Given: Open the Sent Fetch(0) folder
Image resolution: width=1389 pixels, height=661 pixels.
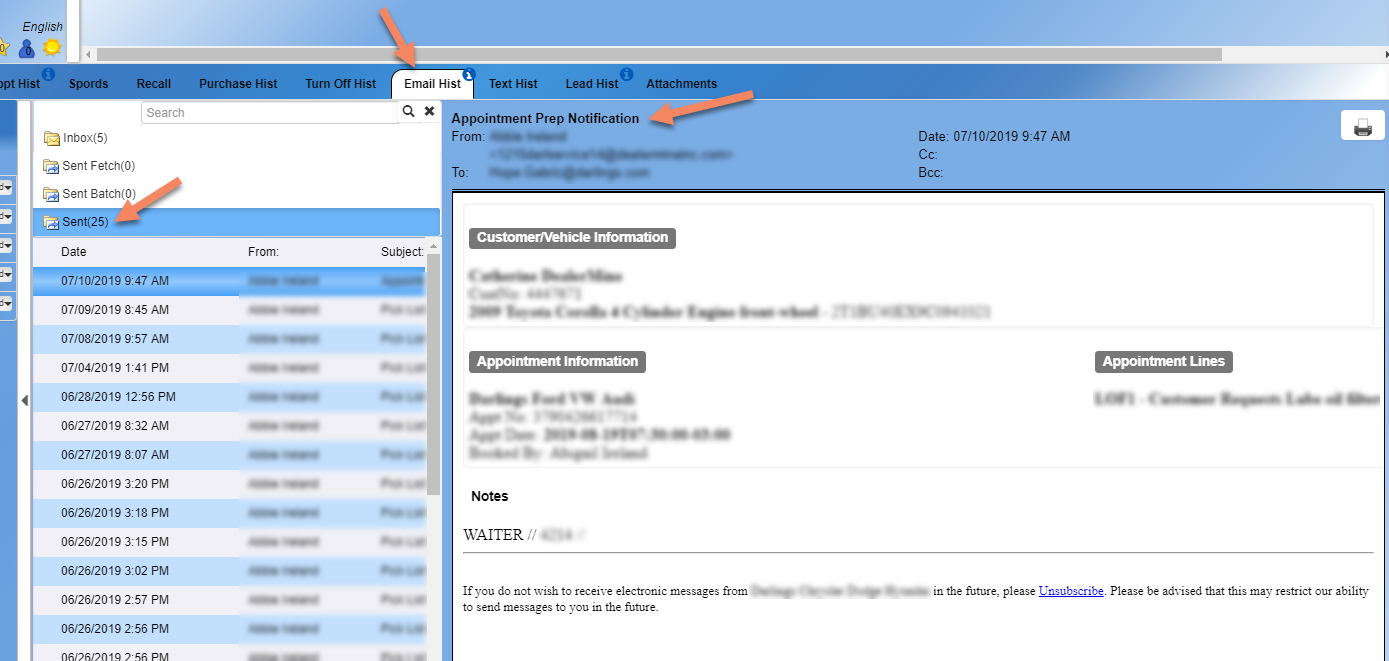Looking at the screenshot, I should (98, 166).
